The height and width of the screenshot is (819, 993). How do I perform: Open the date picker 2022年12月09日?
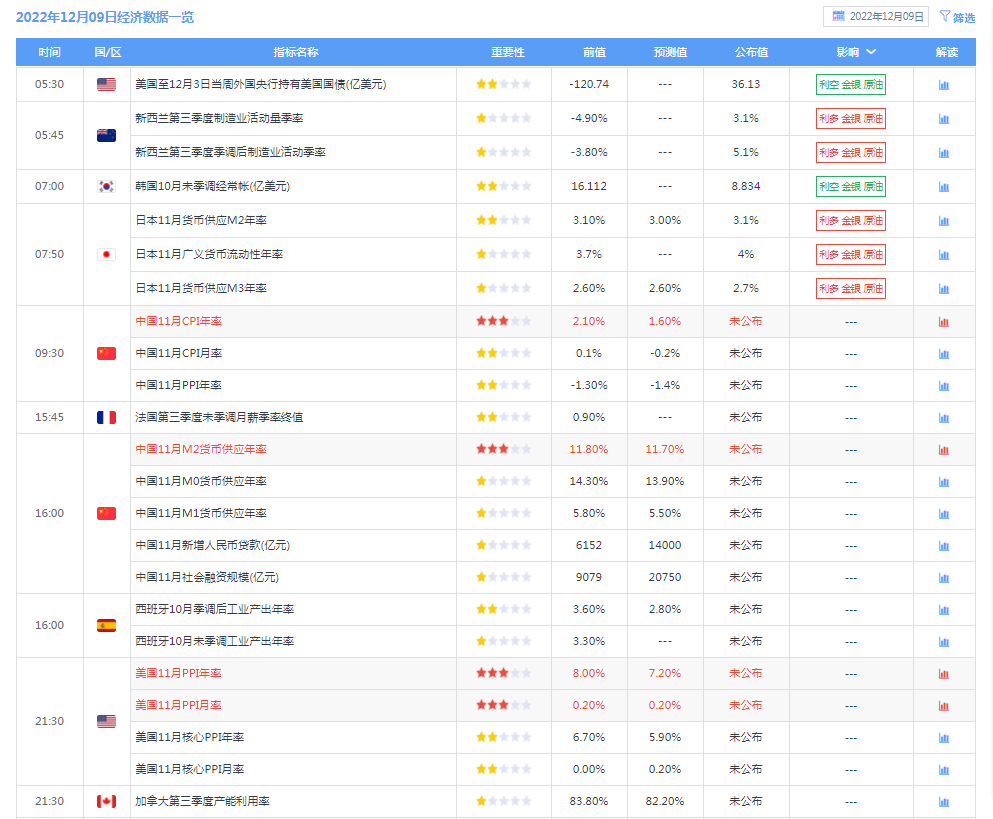876,16
